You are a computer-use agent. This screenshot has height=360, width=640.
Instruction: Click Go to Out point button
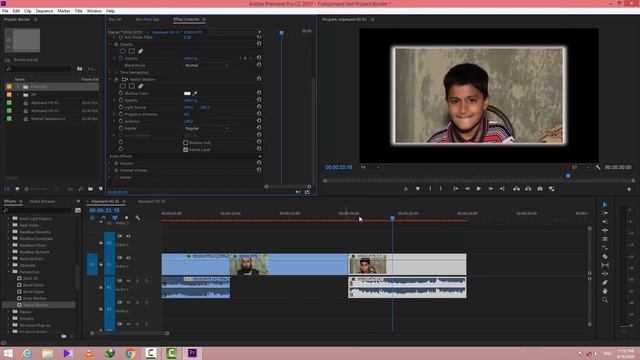(x=502, y=189)
